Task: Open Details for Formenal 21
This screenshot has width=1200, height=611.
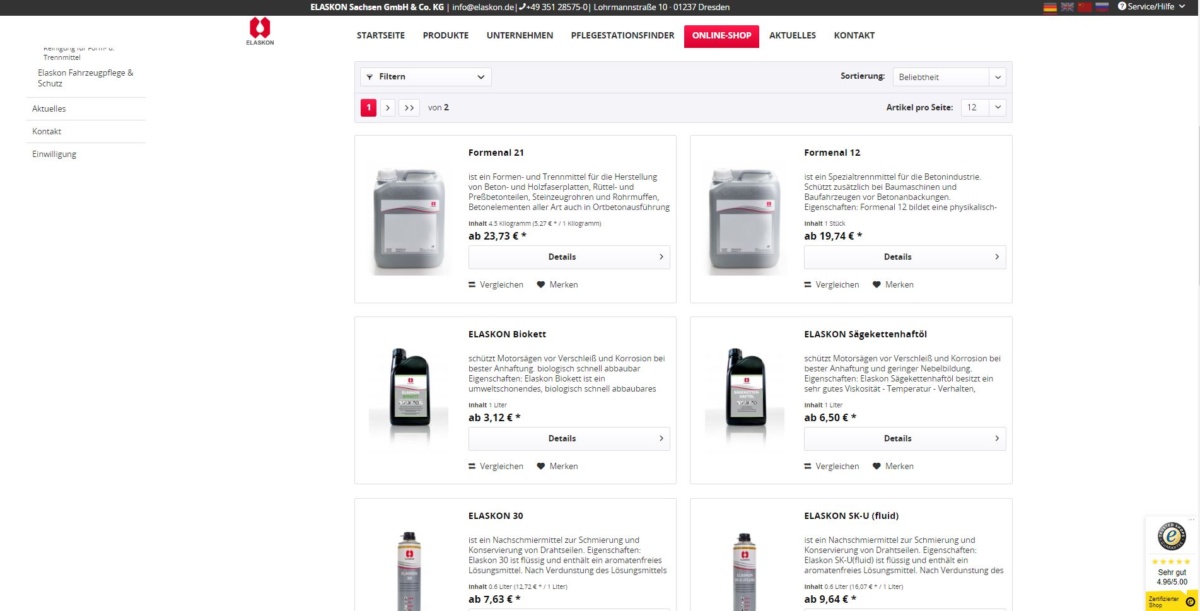Action: point(569,257)
